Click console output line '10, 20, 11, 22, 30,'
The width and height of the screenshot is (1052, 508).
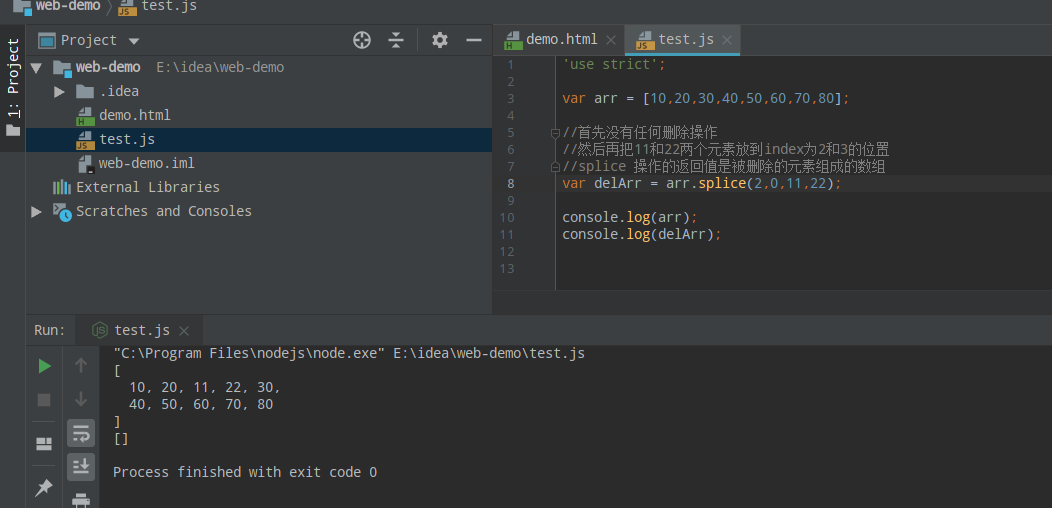click(205, 387)
